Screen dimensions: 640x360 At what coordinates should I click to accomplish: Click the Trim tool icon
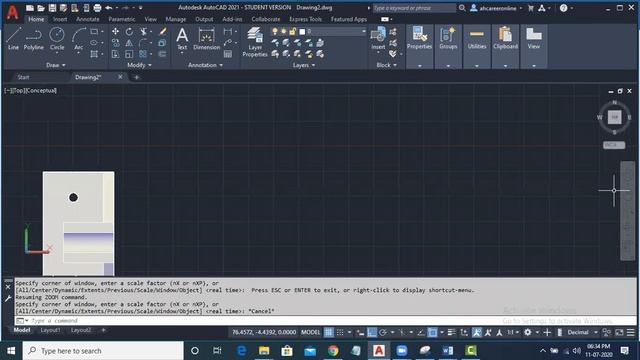pyautogui.click(x=144, y=31)
